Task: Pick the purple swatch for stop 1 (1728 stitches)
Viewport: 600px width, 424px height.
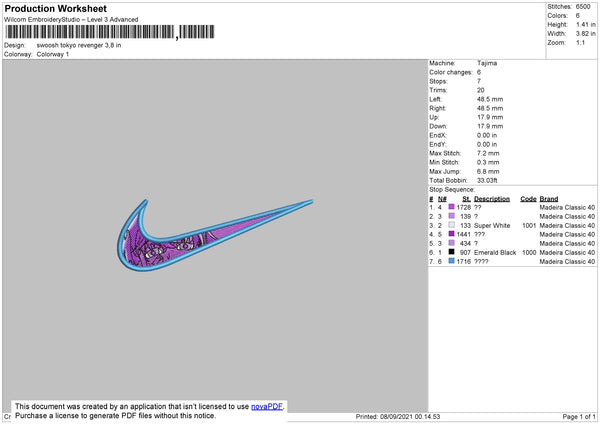Action: (x=452, y=207)
